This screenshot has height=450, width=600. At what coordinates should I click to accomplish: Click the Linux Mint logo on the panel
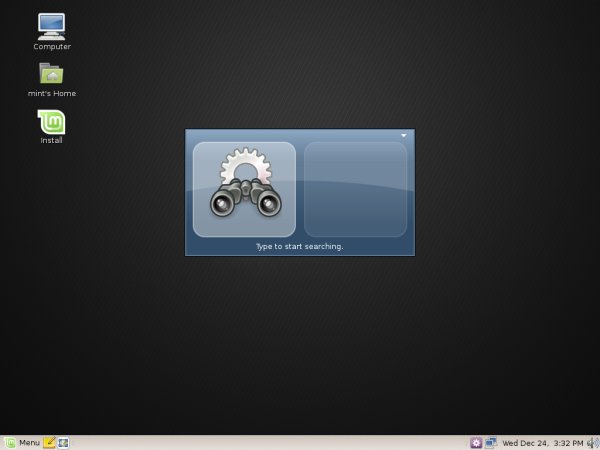coord(9,442)
